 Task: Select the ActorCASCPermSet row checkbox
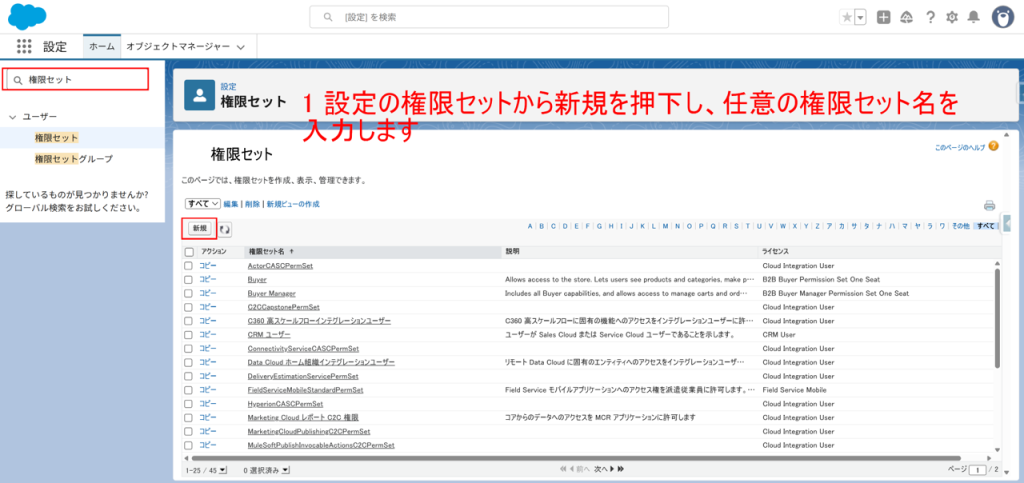[x=188, y=266]
